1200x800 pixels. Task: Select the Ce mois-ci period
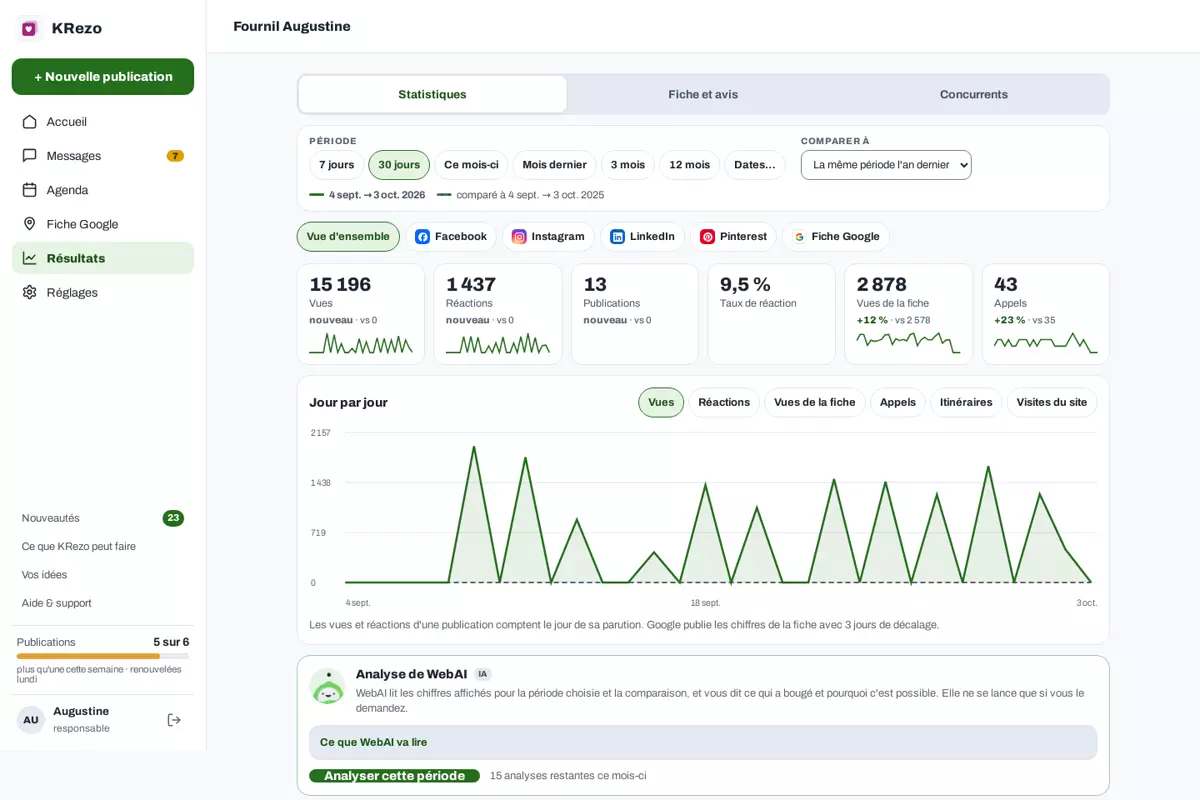(x=471, y=165)
